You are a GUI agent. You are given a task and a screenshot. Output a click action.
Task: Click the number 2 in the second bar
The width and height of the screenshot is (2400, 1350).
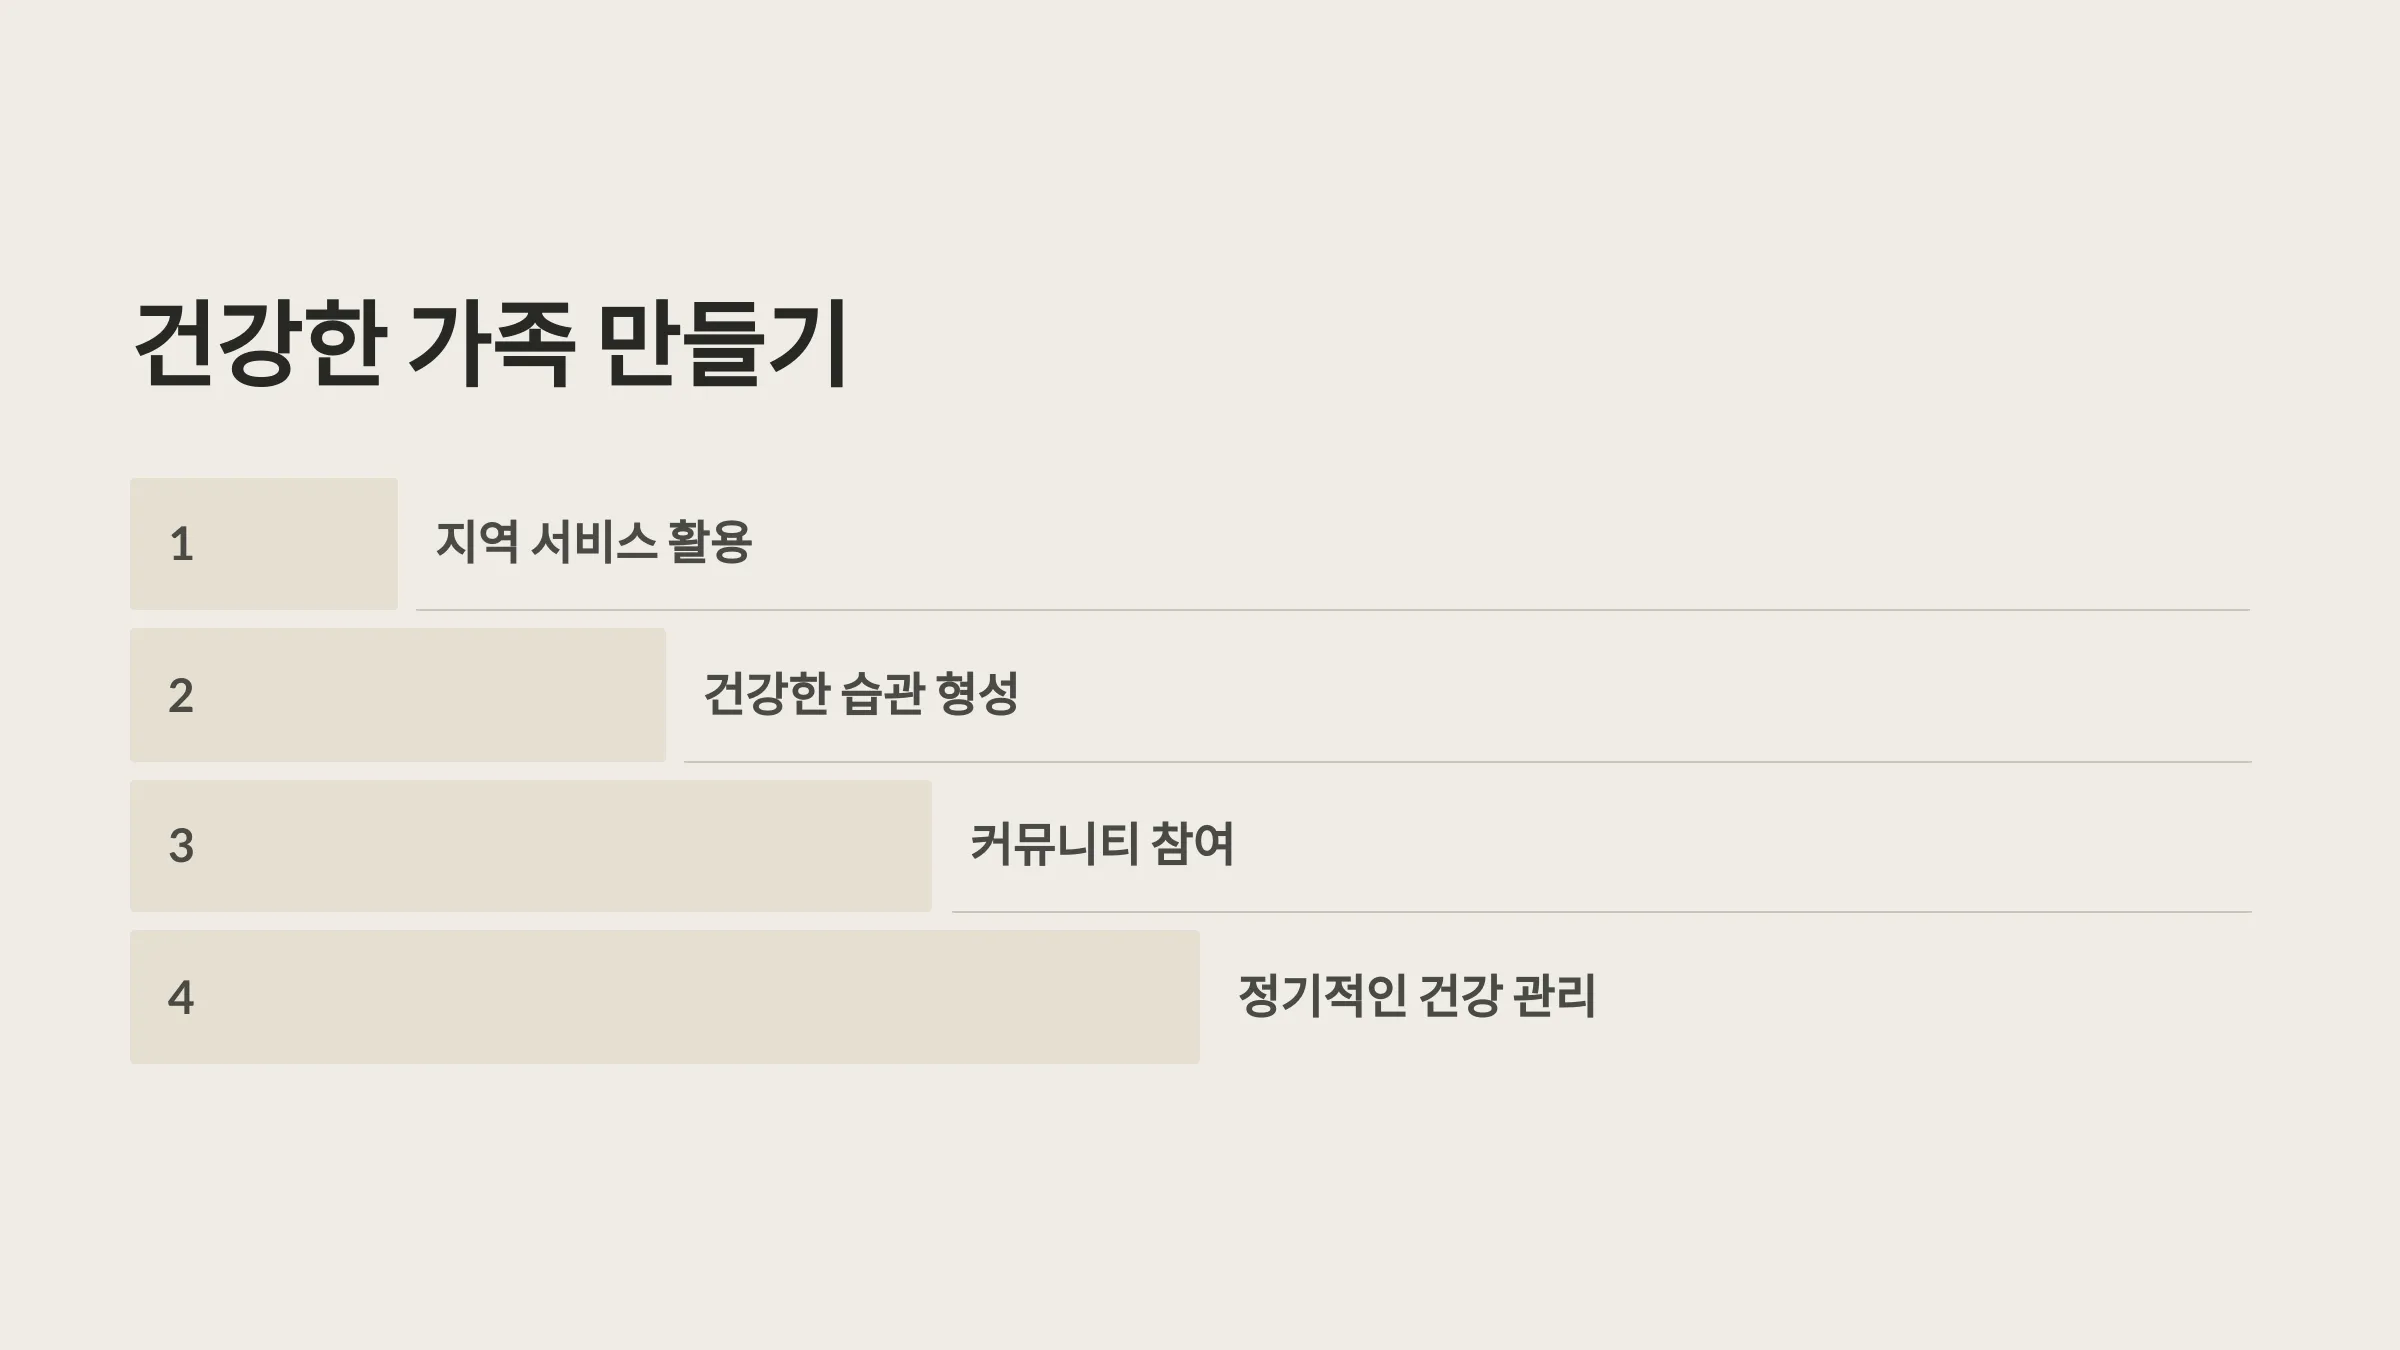(181, 696)
